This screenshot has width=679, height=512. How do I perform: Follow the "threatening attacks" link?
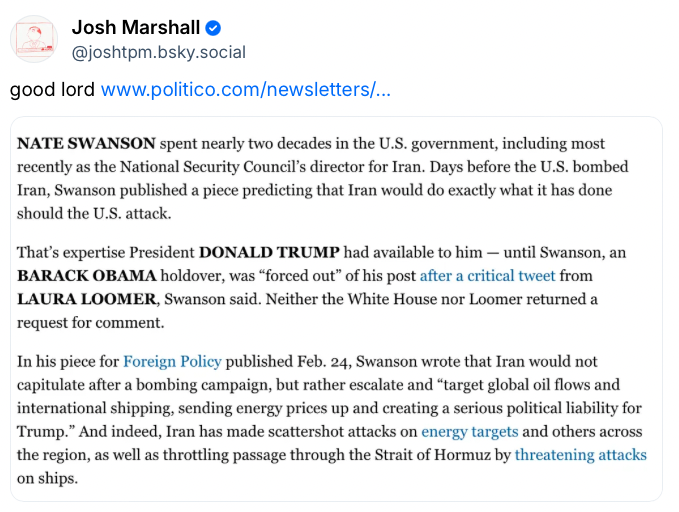click(580, 455)
